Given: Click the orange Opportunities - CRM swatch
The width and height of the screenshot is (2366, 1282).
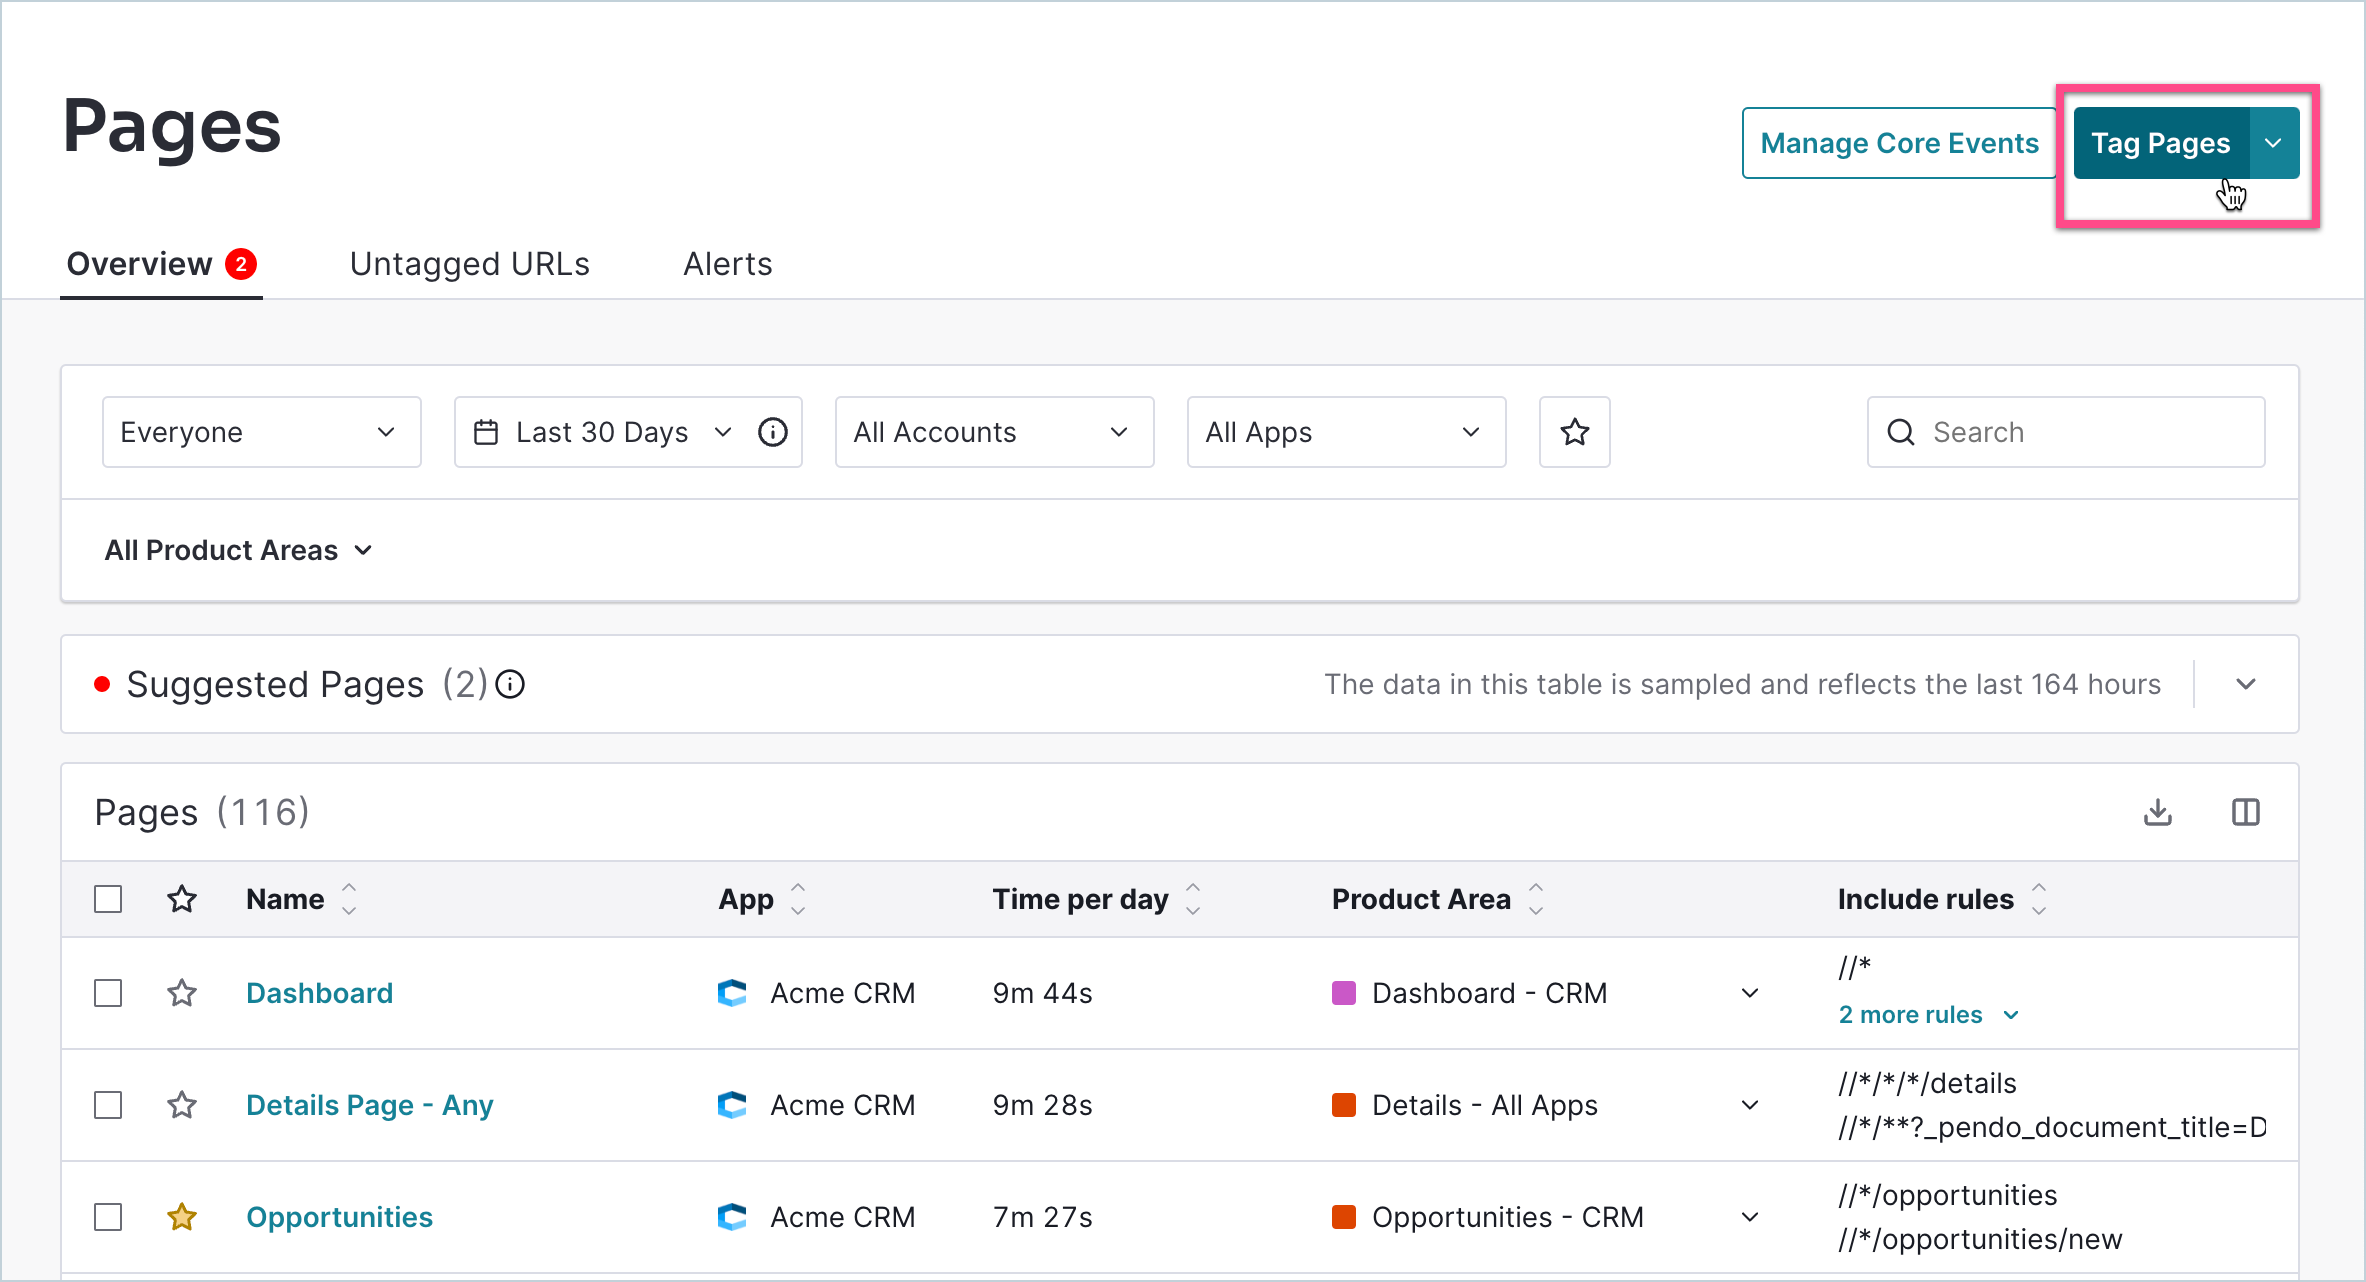Looking at the screenshot, I should [x=1344, y=1217].
